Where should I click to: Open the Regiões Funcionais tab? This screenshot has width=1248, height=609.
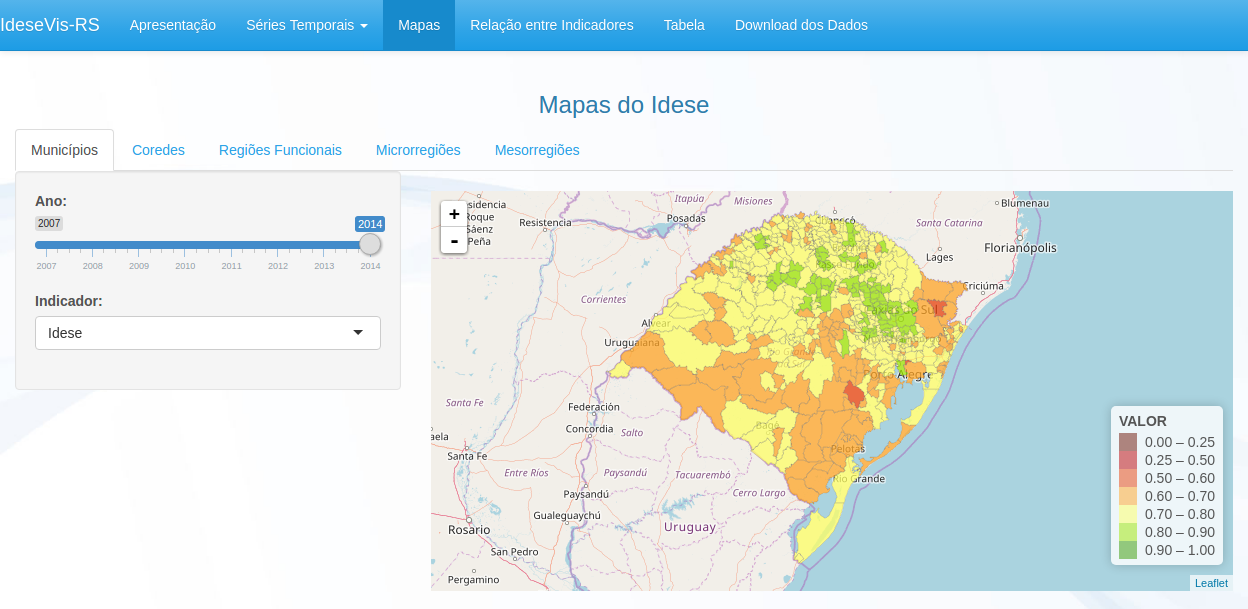pos(280,149)
